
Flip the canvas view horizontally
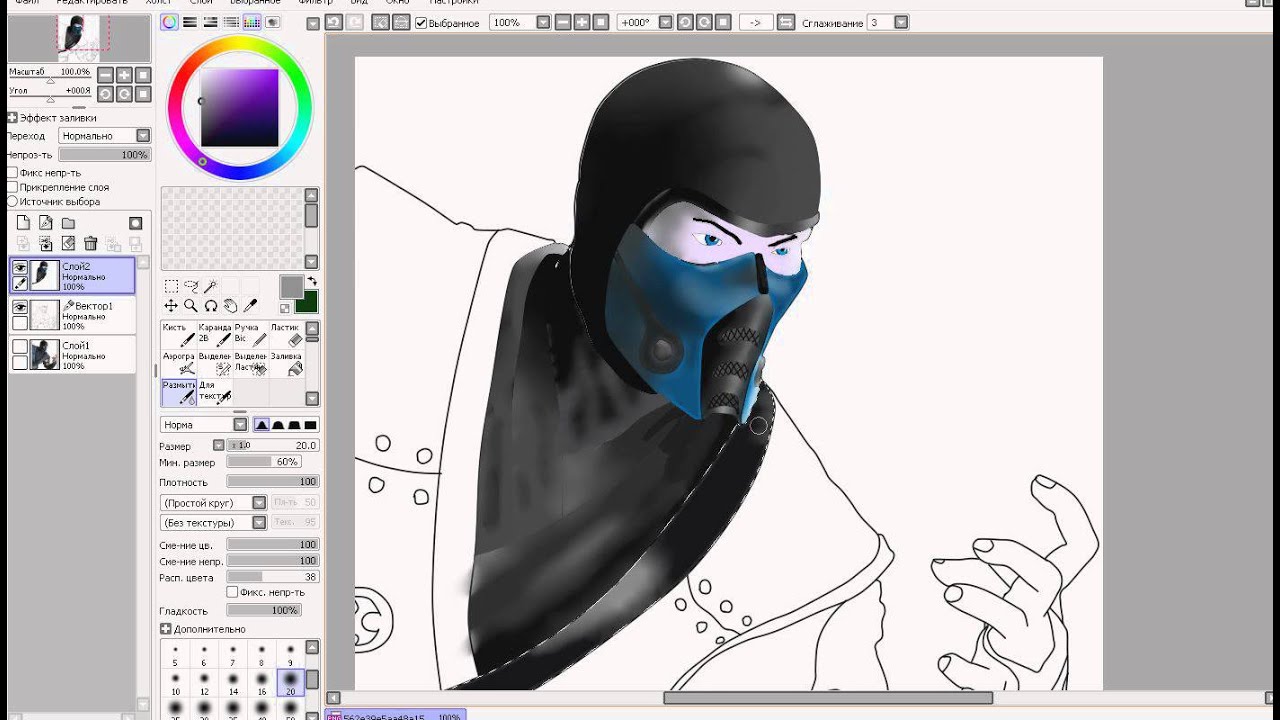click(786, 22)
